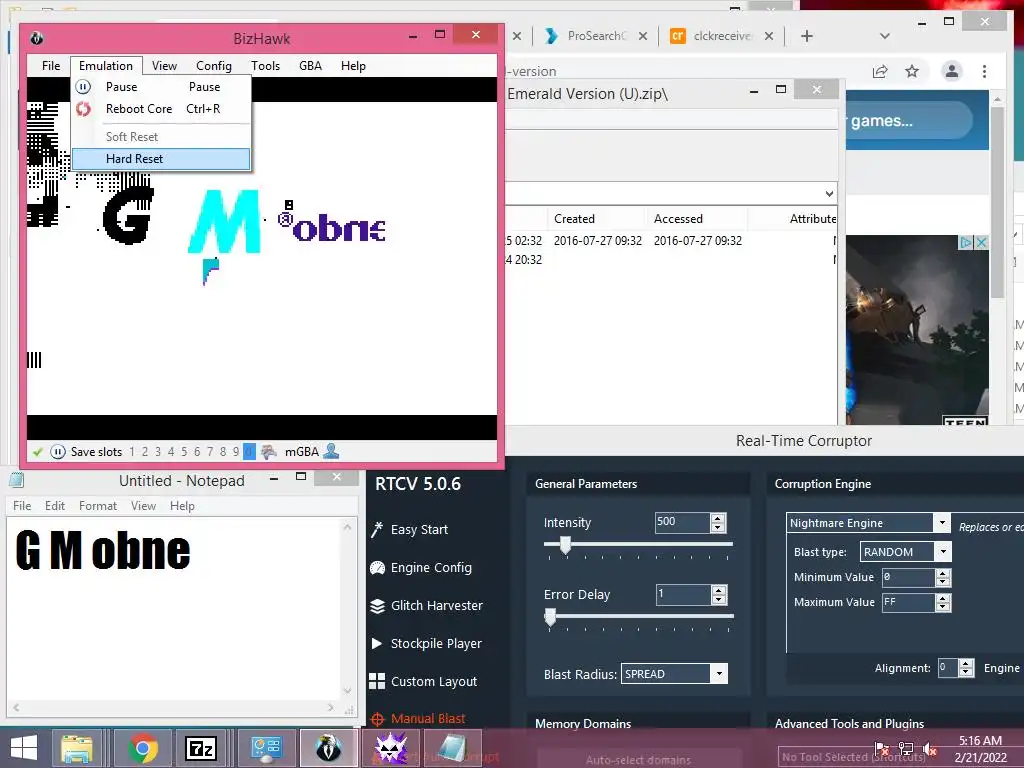
Task: Open Nightmare Engine selection dropdown
Action: pos(942,522)
